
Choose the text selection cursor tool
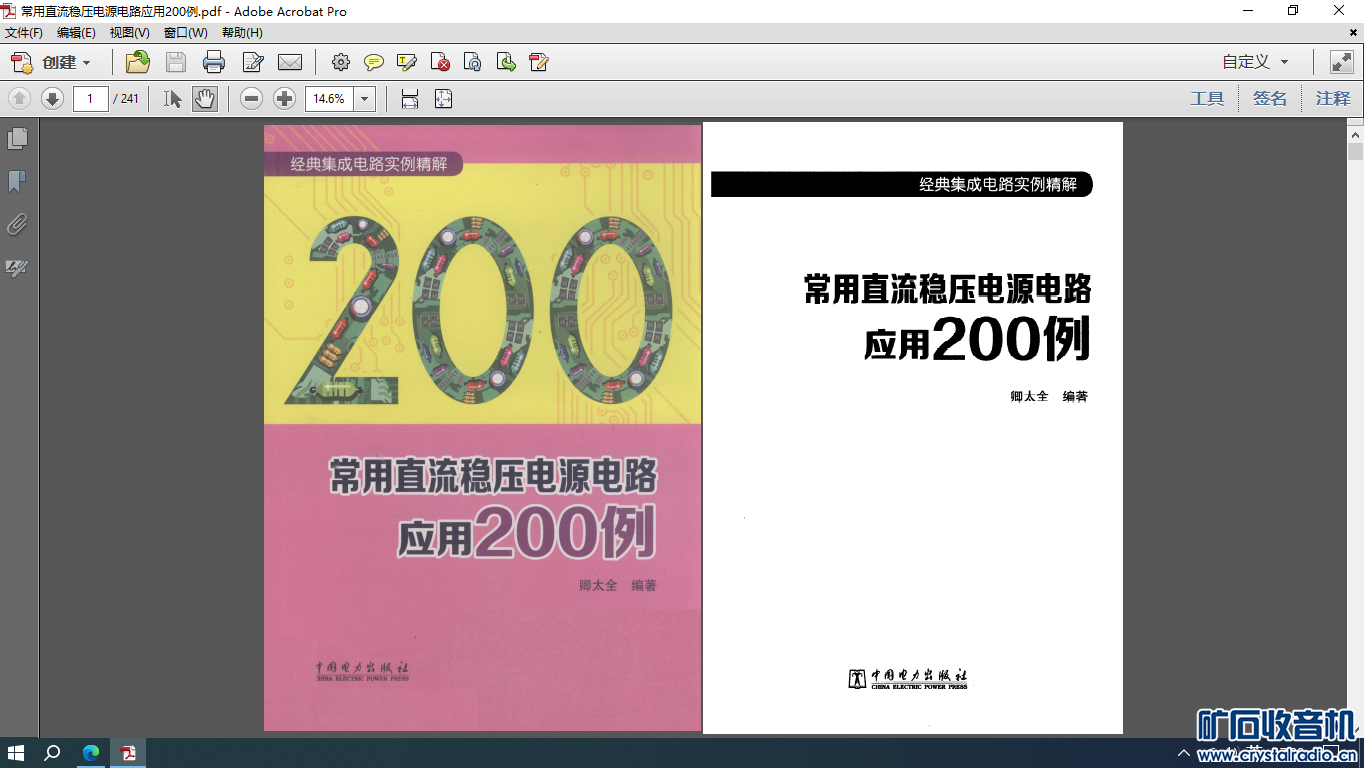(173, 99)
